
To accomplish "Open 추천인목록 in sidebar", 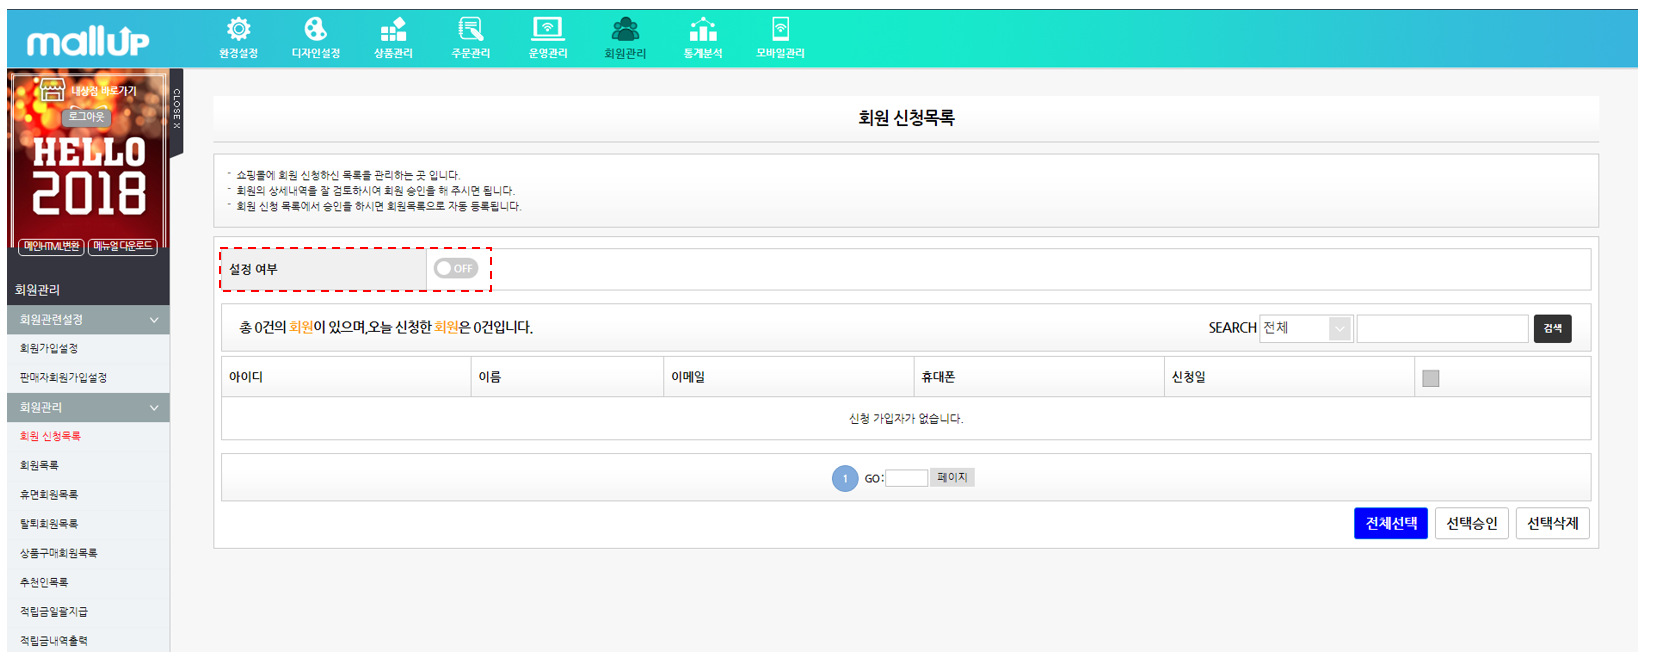I will point(44,582).
